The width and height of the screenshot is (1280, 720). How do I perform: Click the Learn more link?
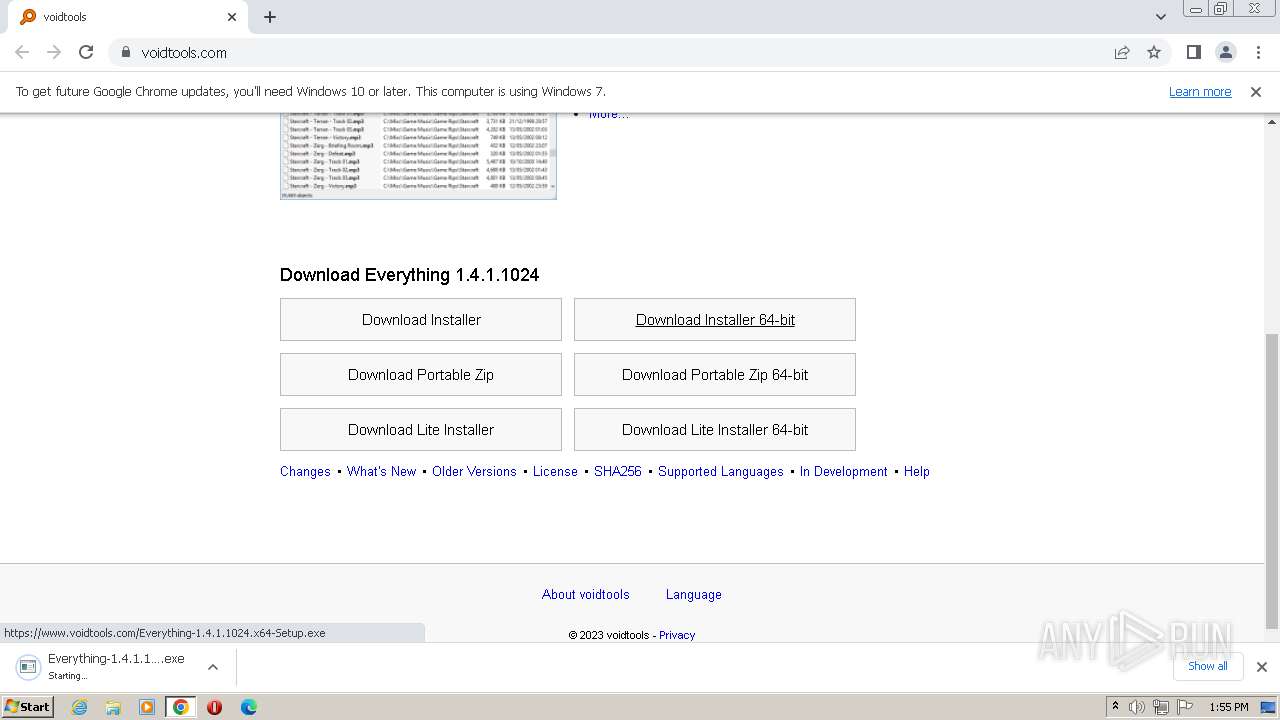coord(1200,91)
